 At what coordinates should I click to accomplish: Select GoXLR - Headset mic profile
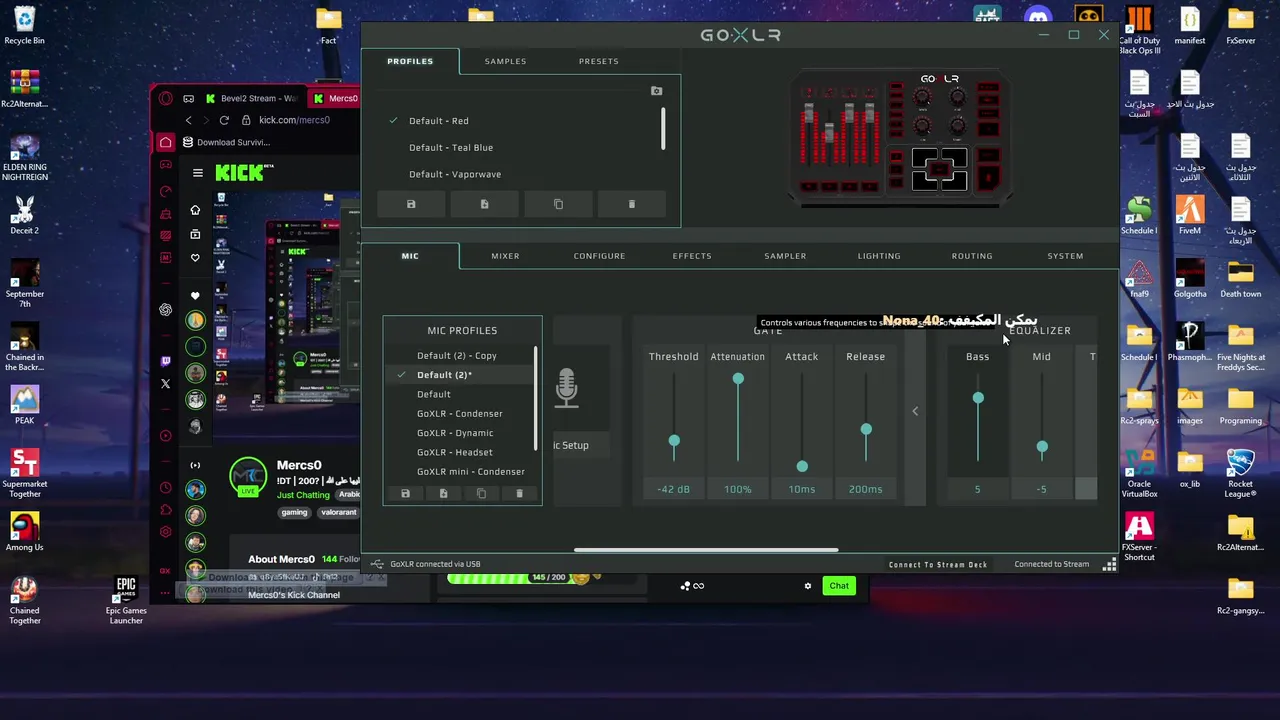click(x=455, y=452)
